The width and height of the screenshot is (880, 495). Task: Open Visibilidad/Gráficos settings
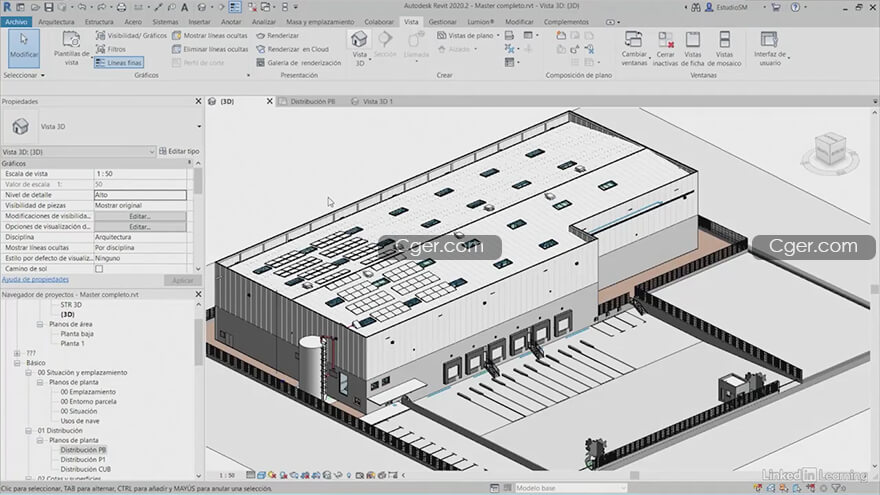[x=131, y=35]
